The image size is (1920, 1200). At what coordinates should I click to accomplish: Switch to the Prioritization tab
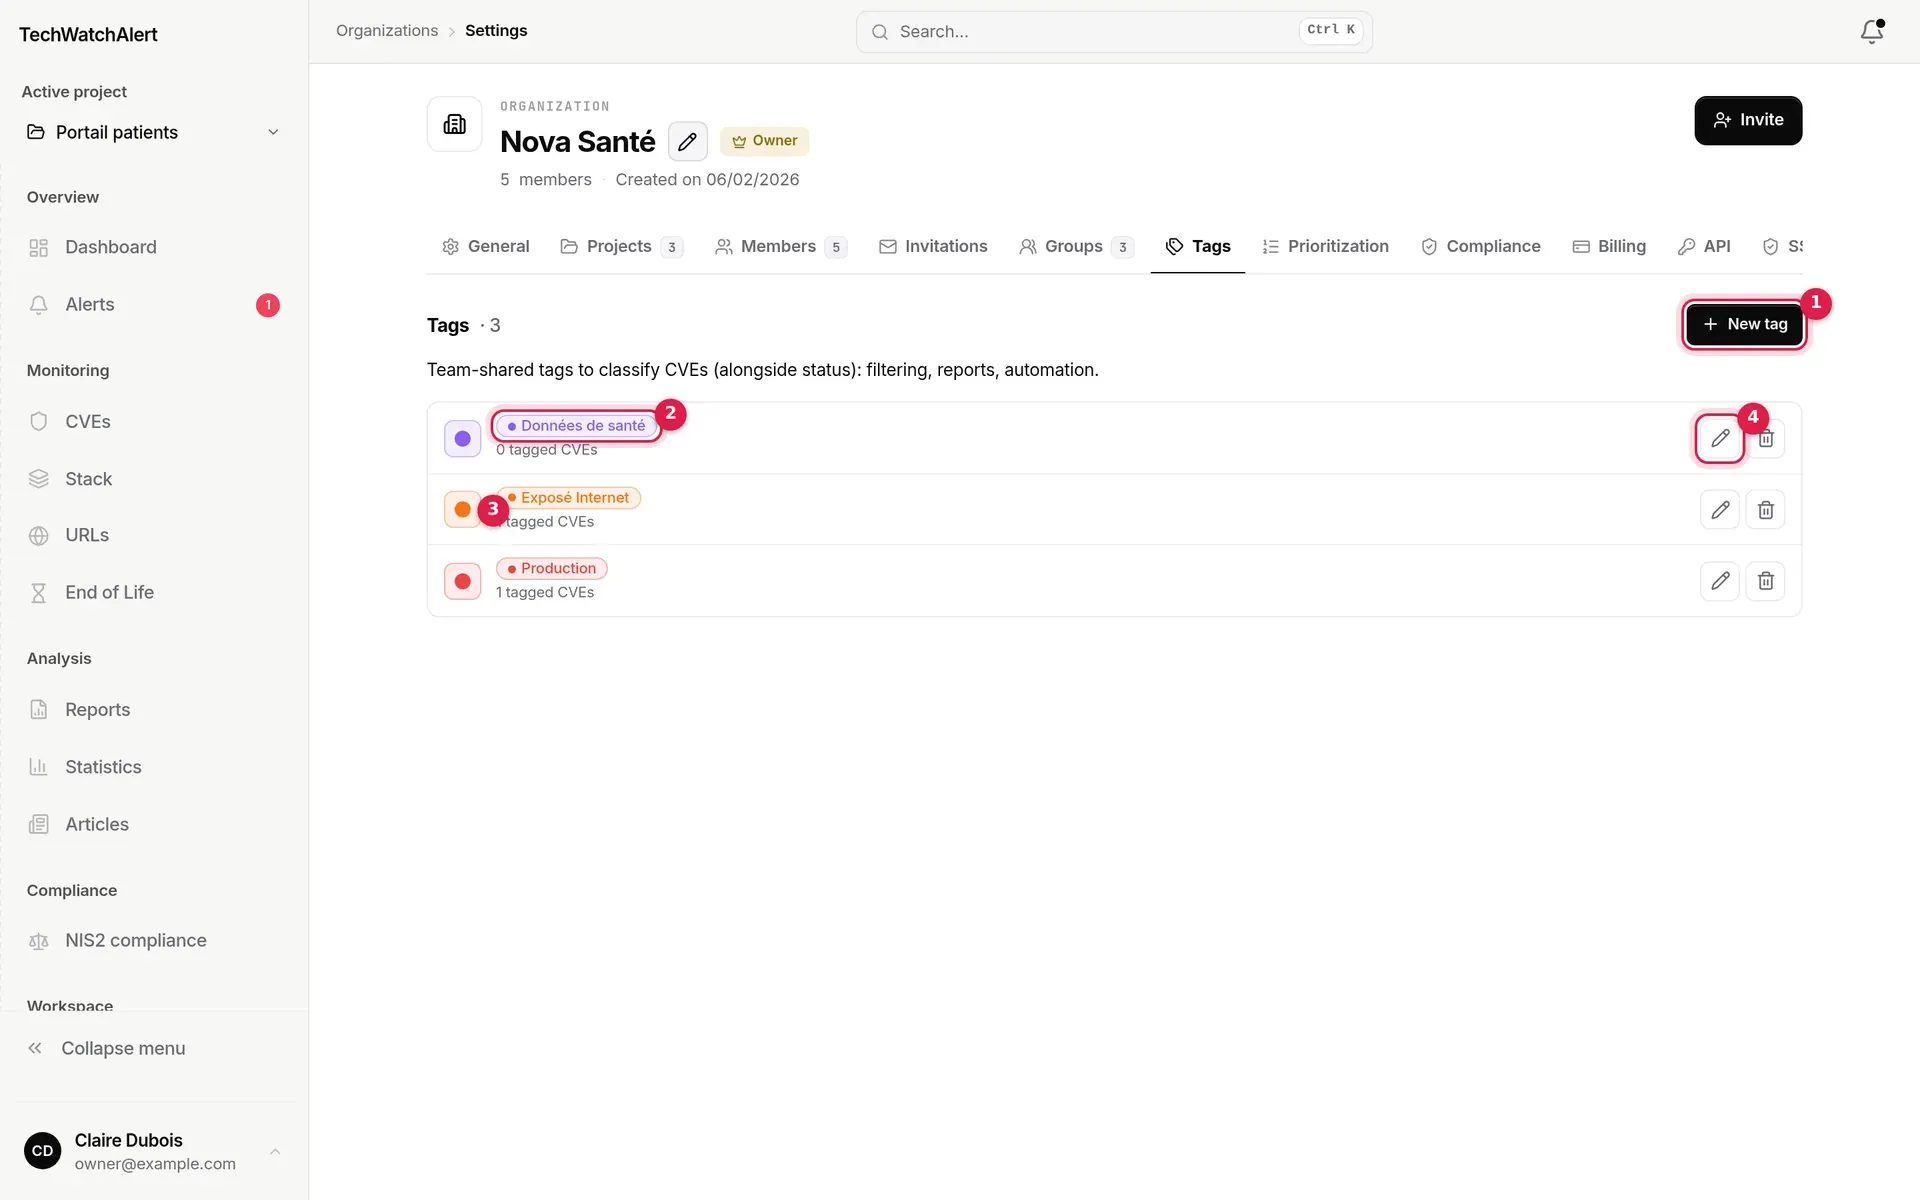1325,247
